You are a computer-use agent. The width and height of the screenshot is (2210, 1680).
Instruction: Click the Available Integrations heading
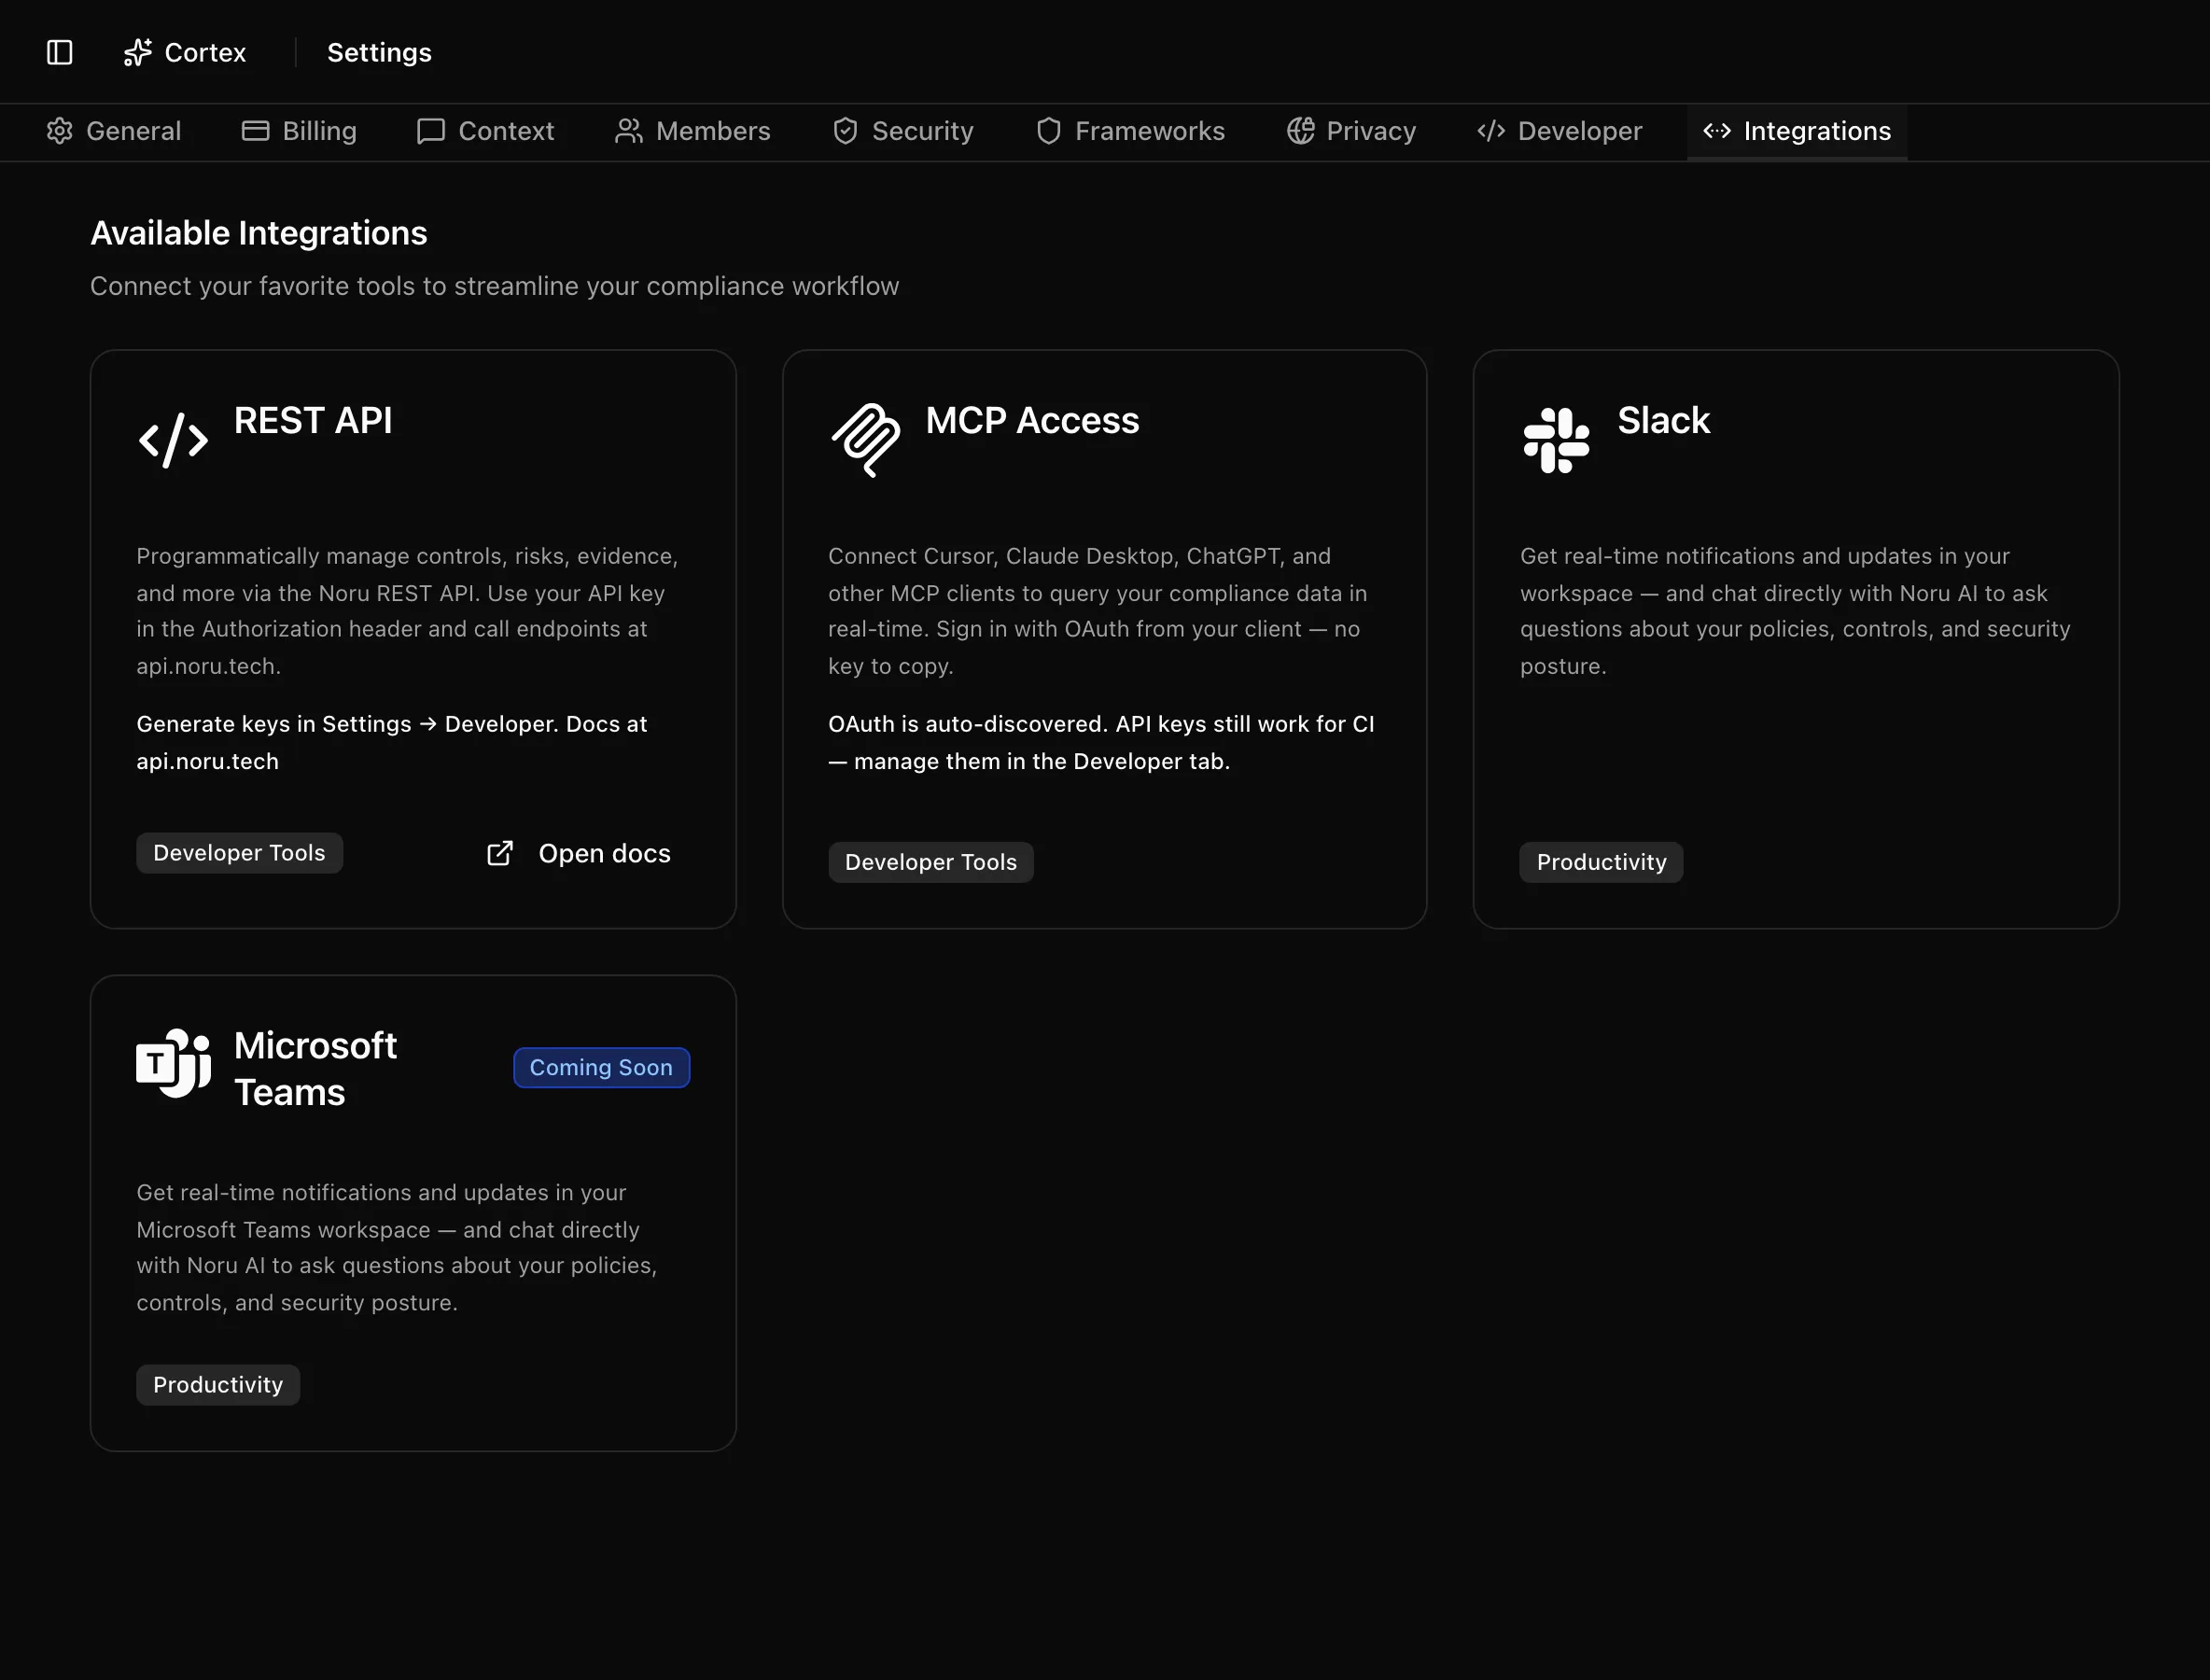click(259, 233)
